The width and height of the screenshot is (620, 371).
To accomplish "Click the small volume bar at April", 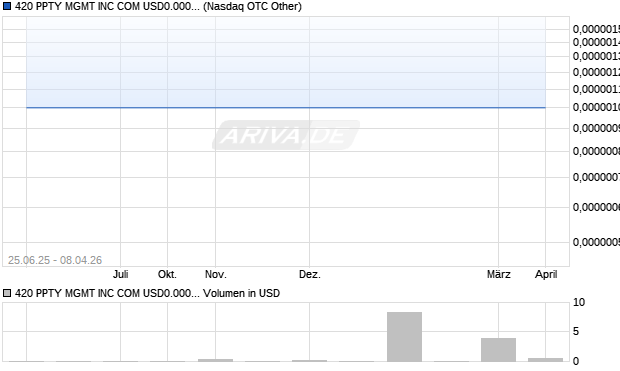I will (x=546, y=360).
